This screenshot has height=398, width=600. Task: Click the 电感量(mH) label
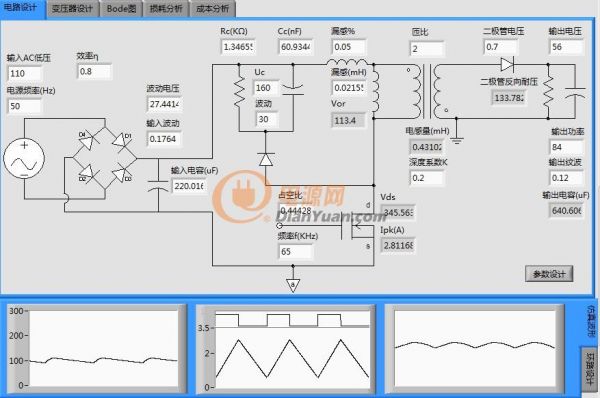coord(427,131)
